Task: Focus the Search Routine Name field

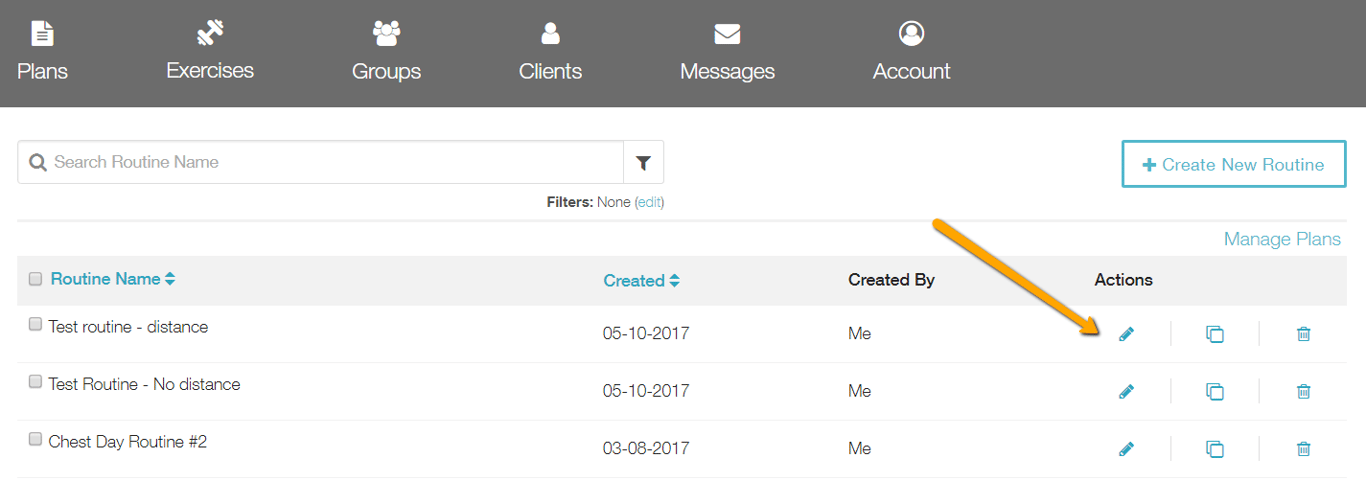Action: click(330, 162)
